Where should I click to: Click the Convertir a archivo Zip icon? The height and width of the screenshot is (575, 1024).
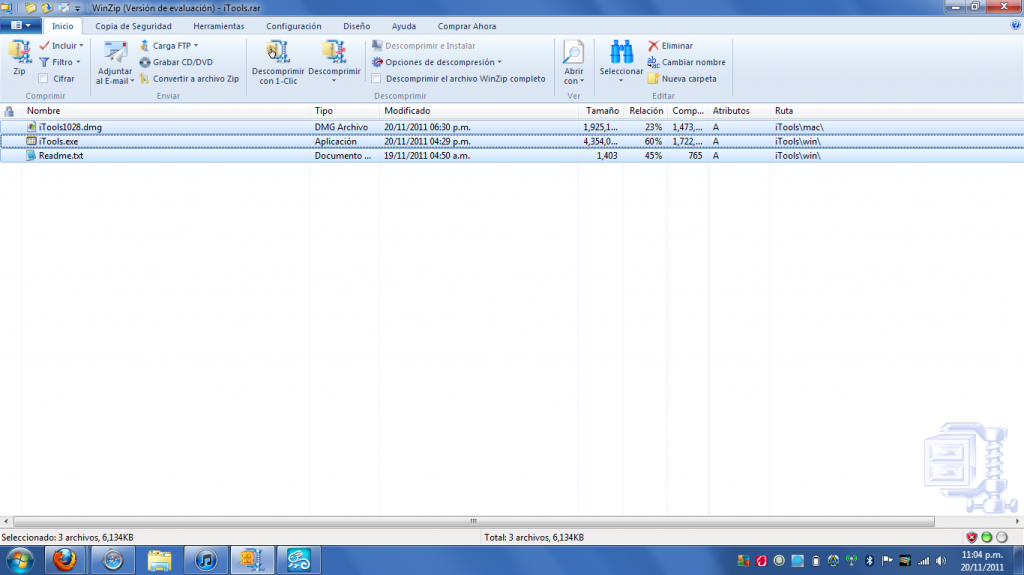point(144,78)
